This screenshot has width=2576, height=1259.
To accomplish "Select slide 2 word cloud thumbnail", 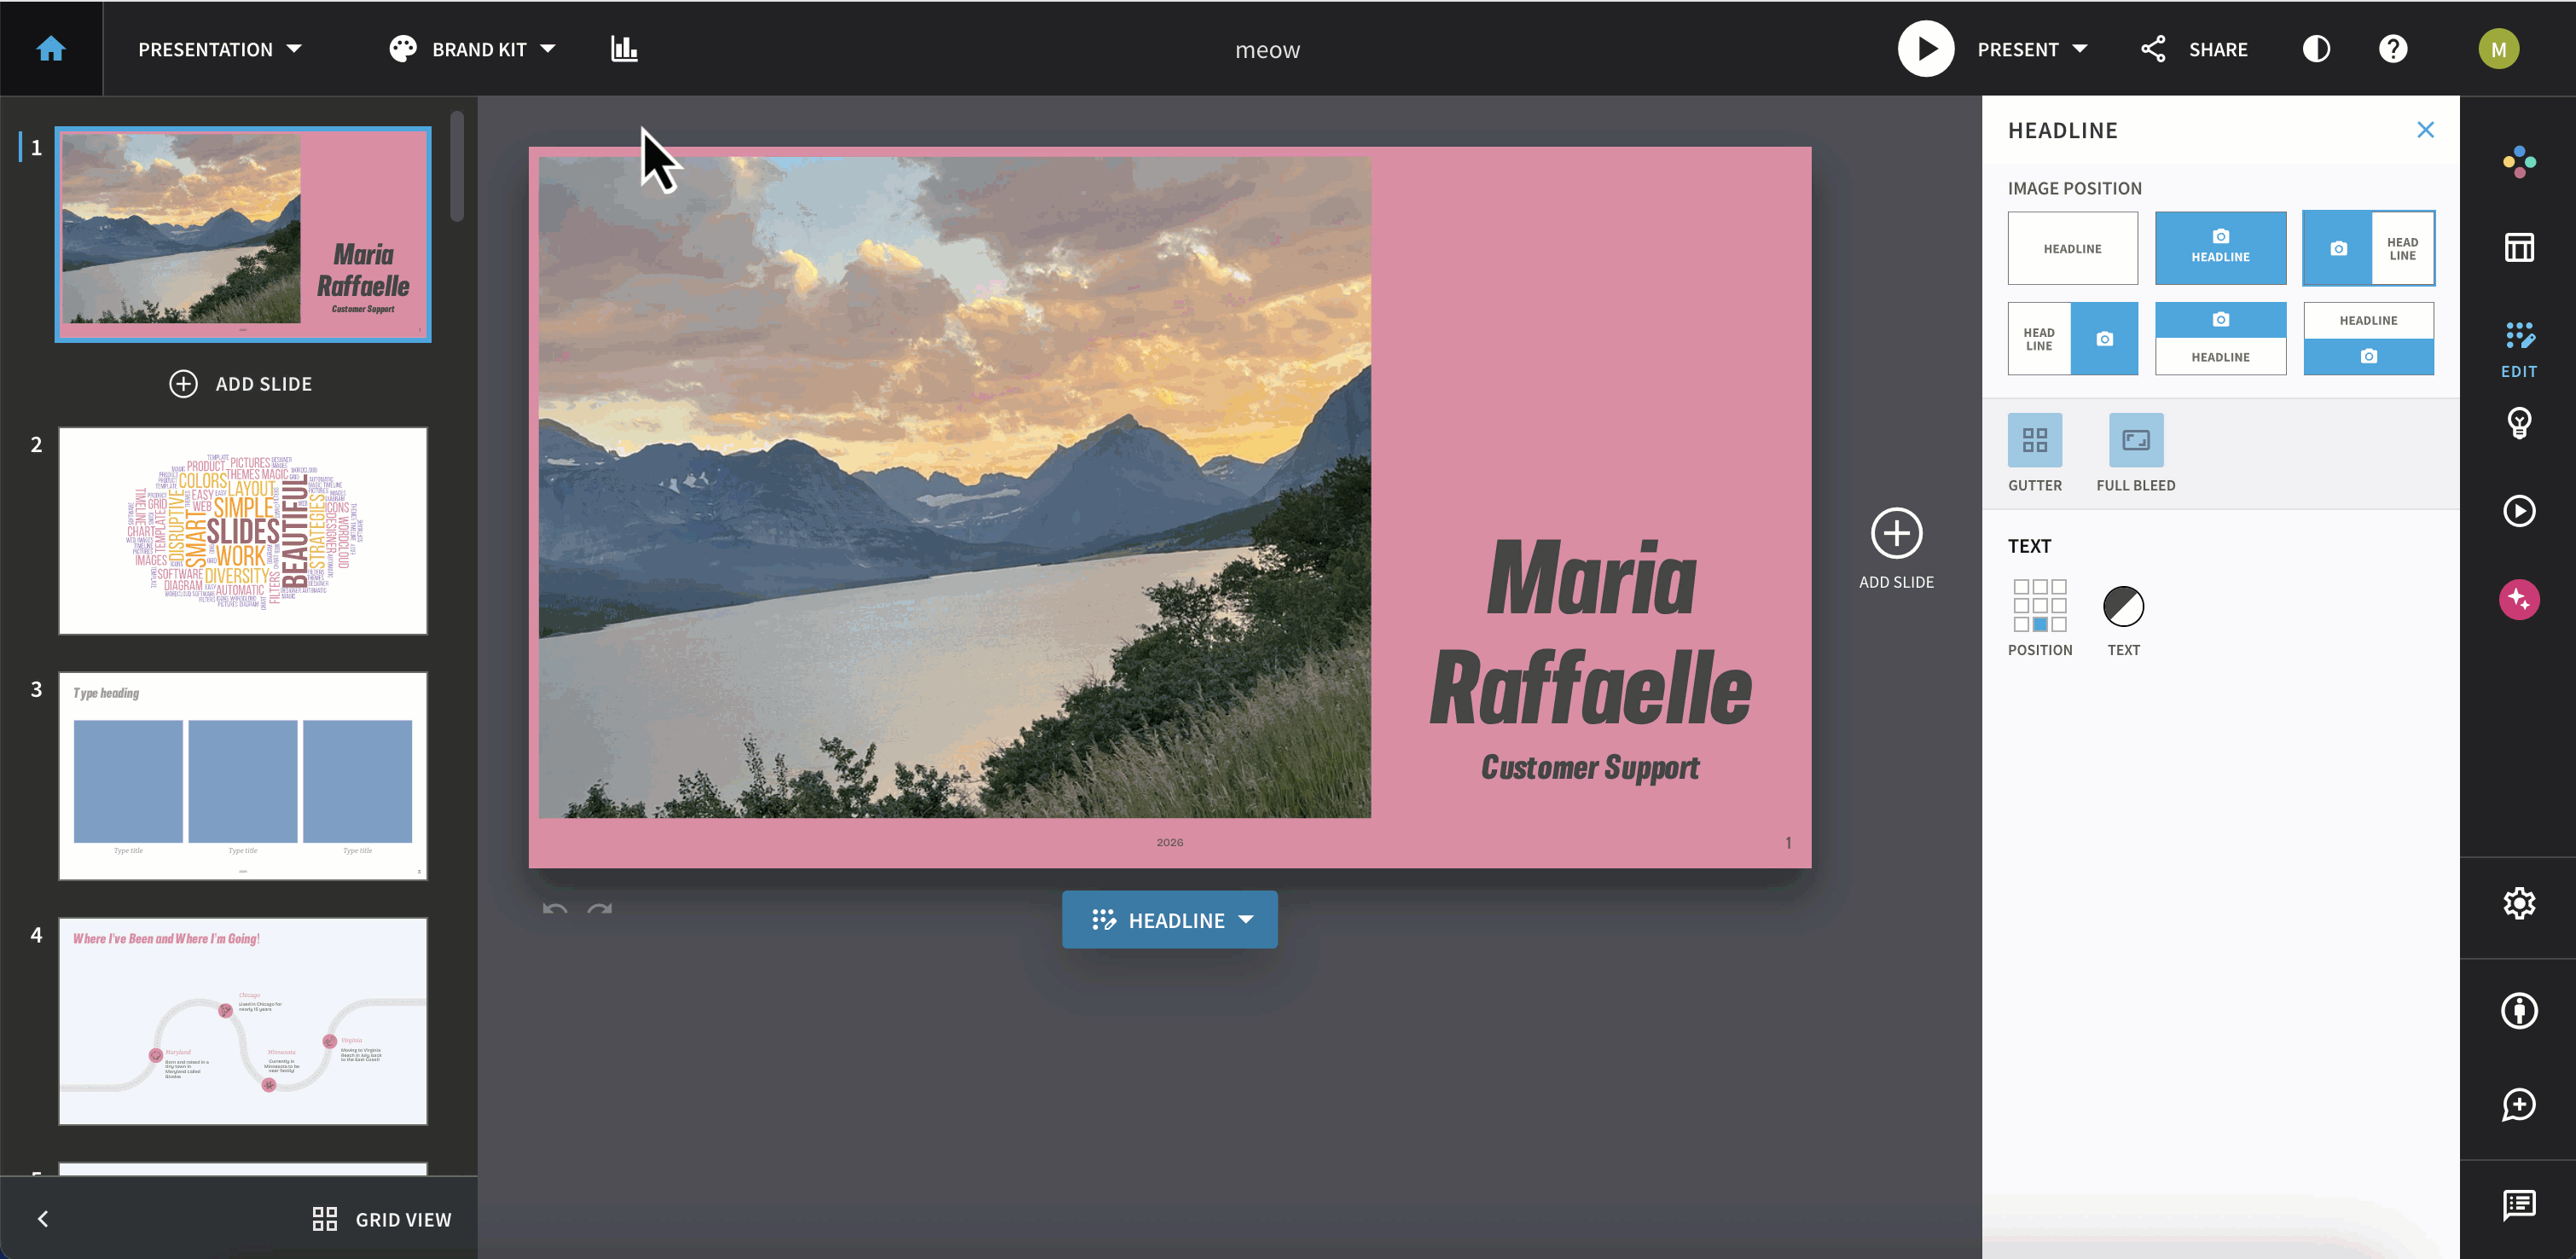I will 243,530.
